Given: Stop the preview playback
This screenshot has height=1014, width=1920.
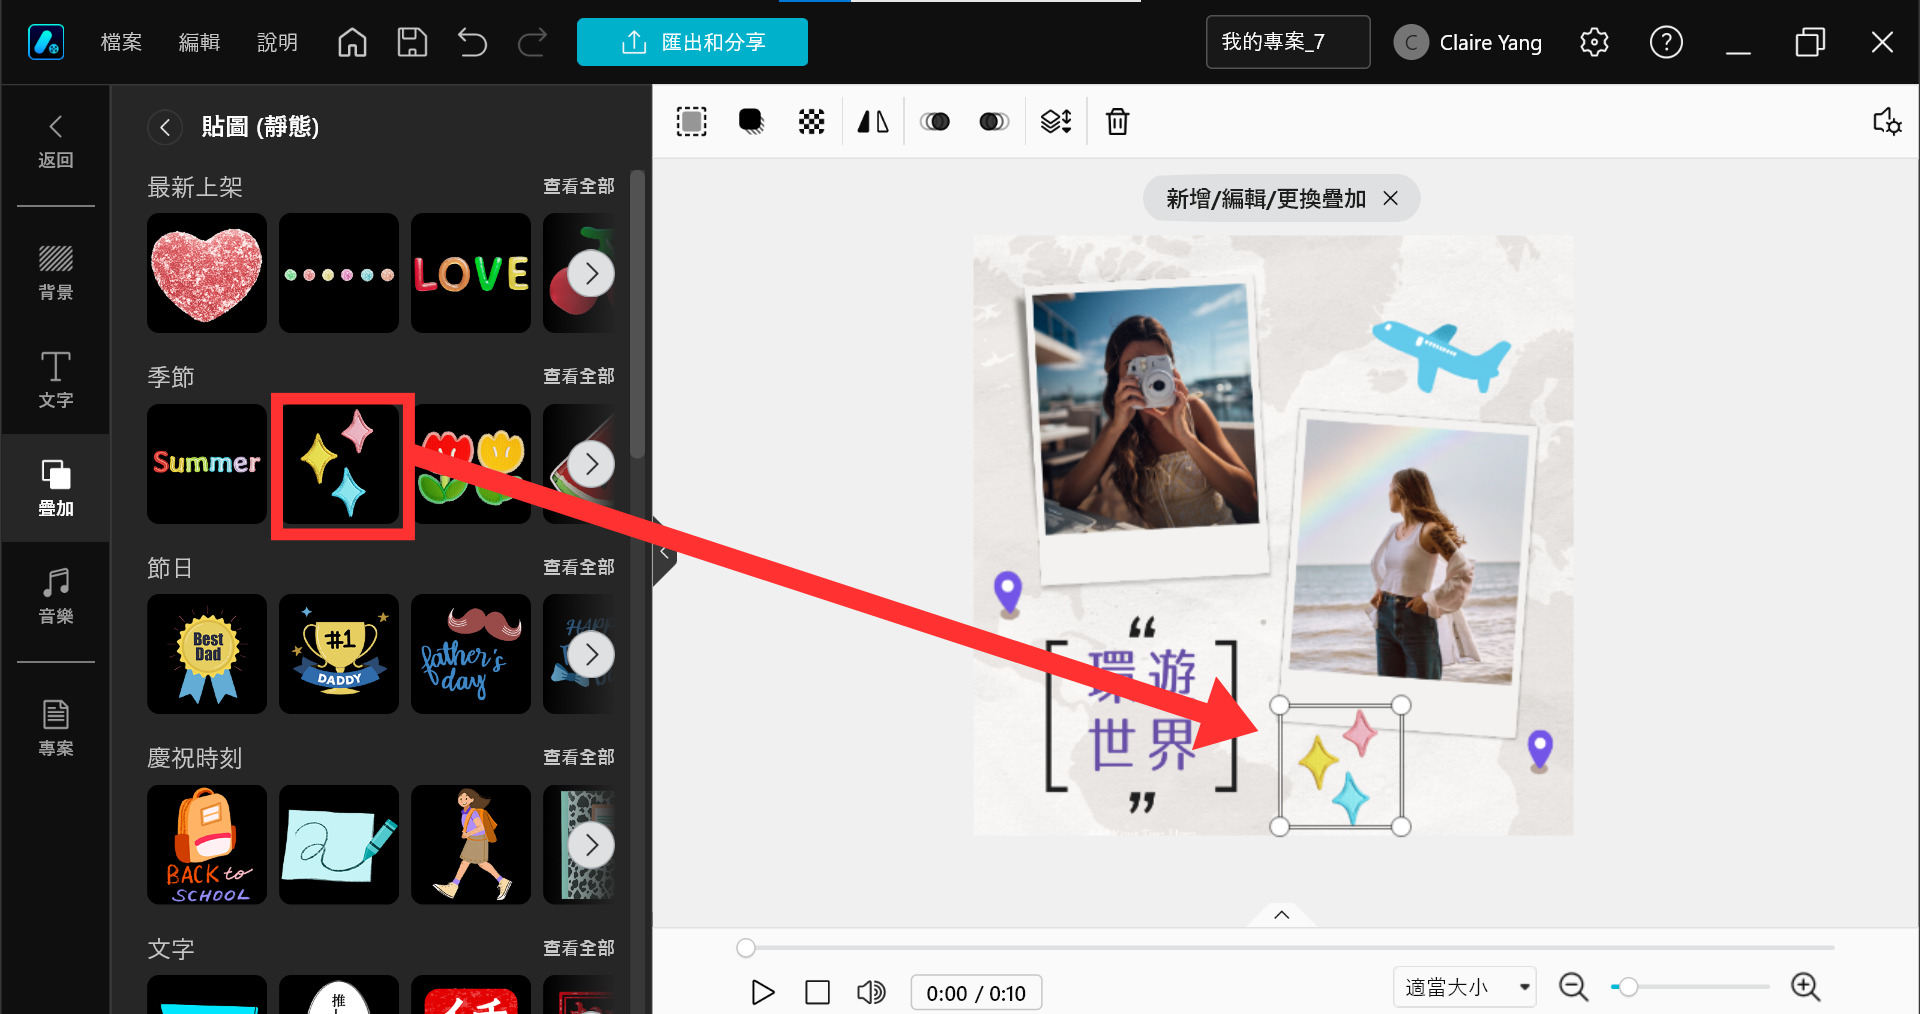Looking at the screenshot, I should click(817, 992).
